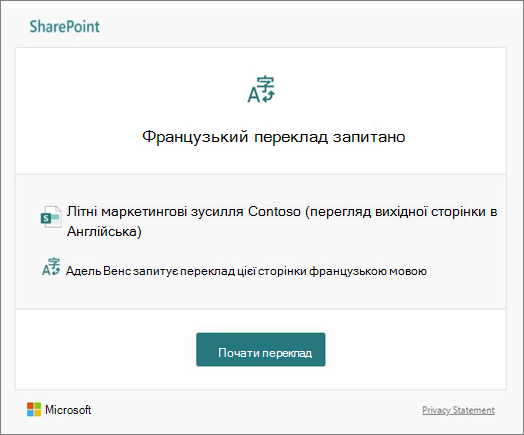
Task: Open the Privacy Statement link
Action: point(458,410)
